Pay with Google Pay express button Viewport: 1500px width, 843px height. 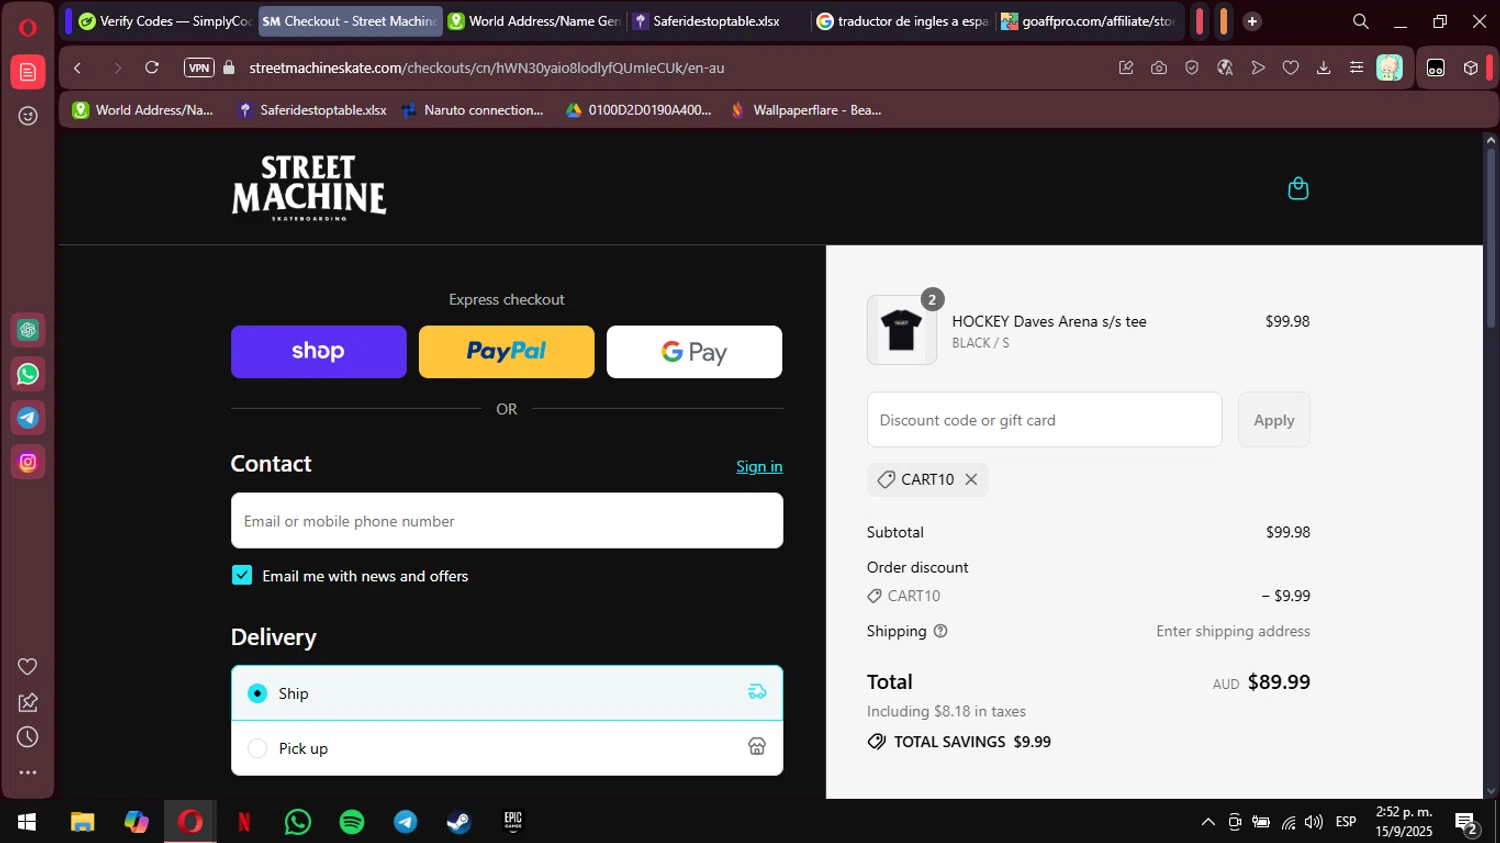[x=694, y=352]
